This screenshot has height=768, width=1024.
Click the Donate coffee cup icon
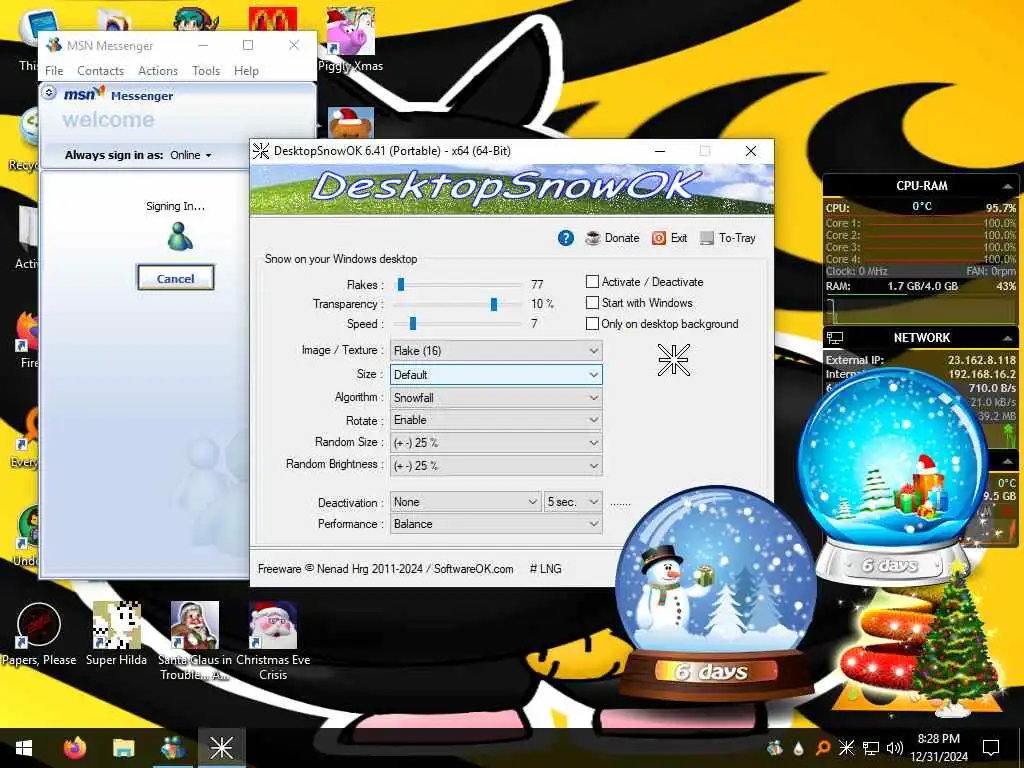pos(592,238)
